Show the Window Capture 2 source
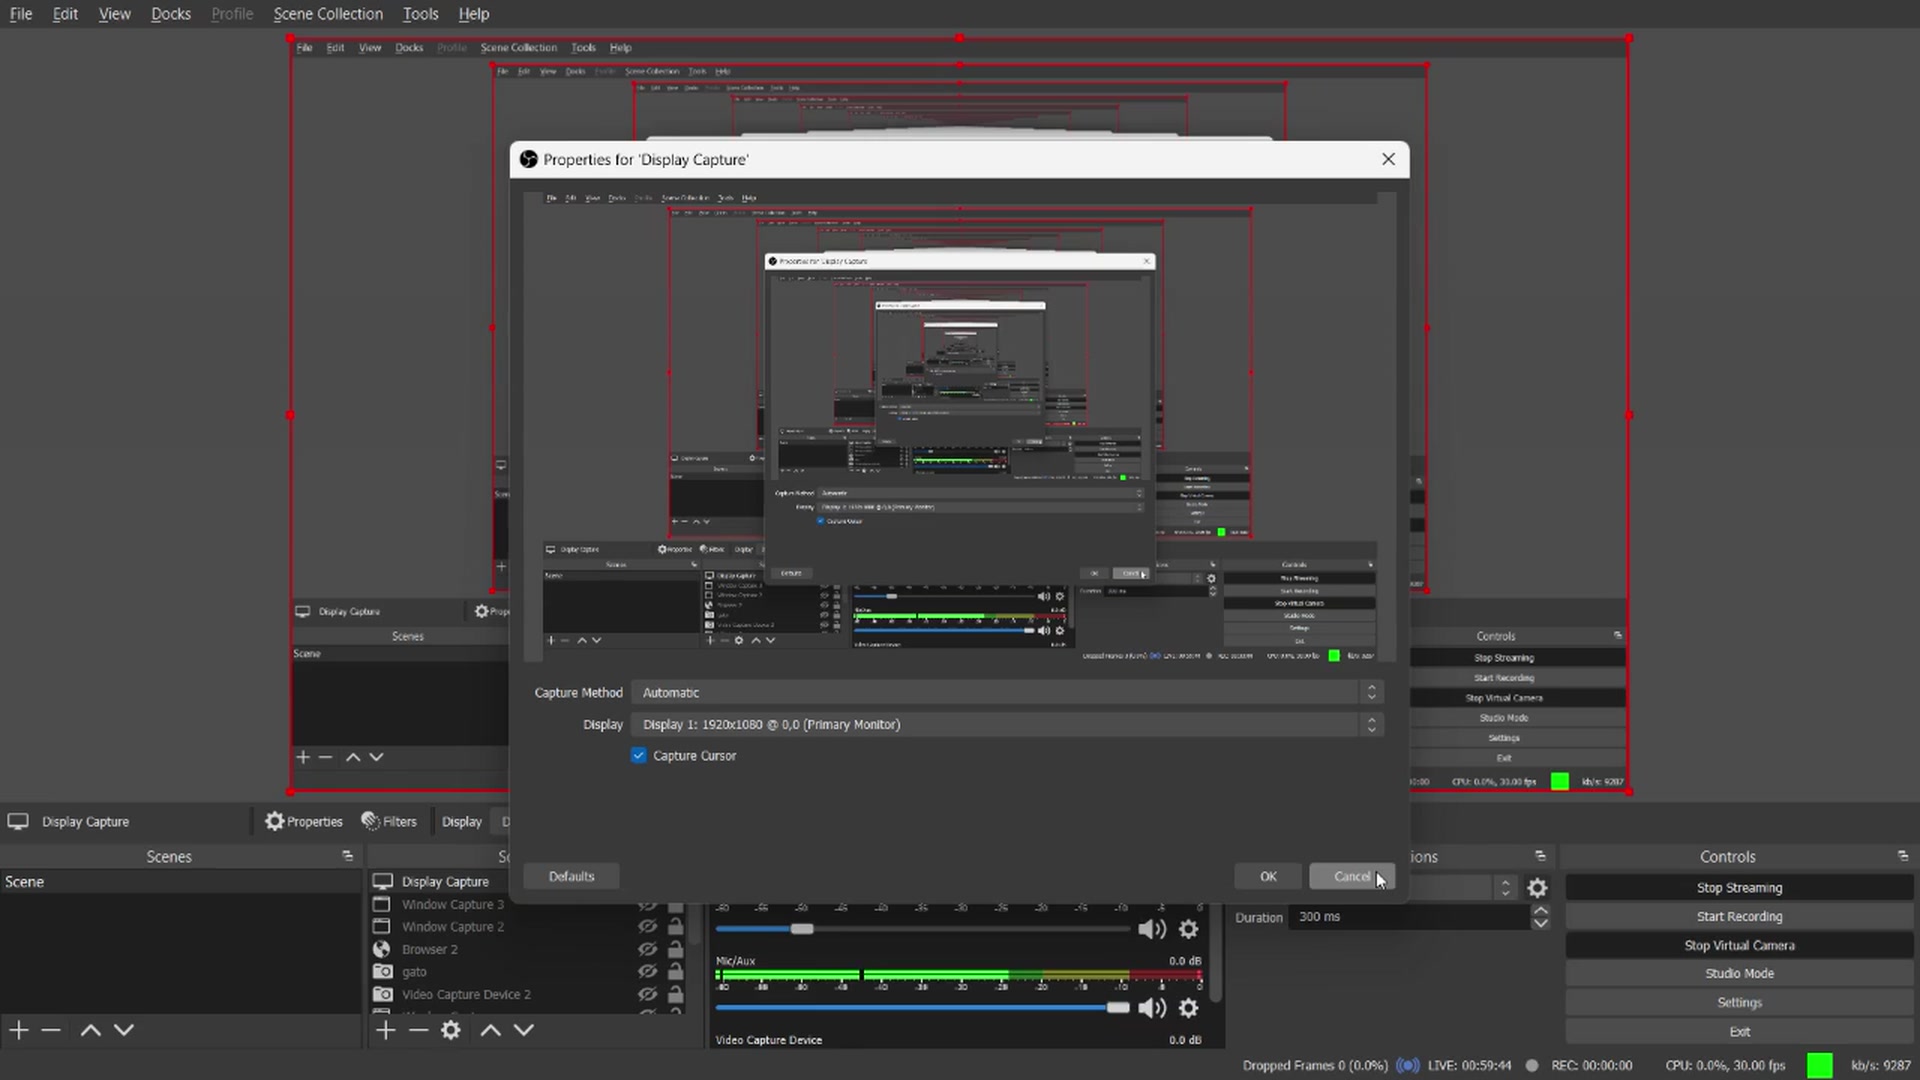The image size is (1920, 1080). pos(647,926)
